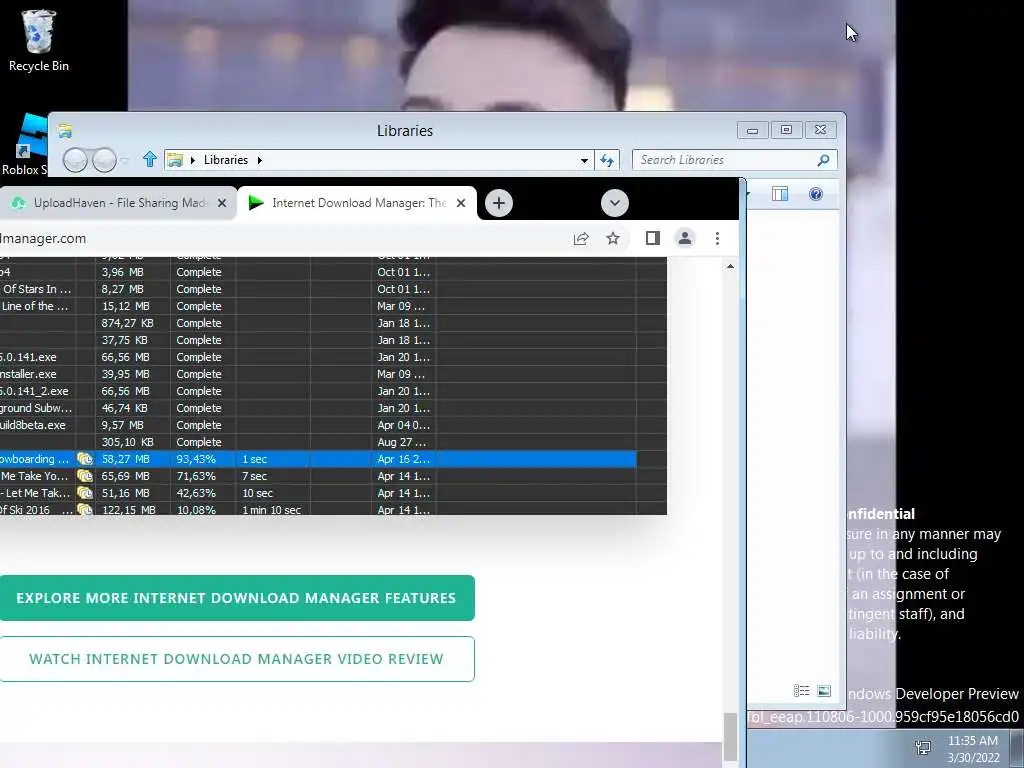Viewport: 1024px width, 768px height.
Task: Click the 71,63% download status
Action: [196, 476]
